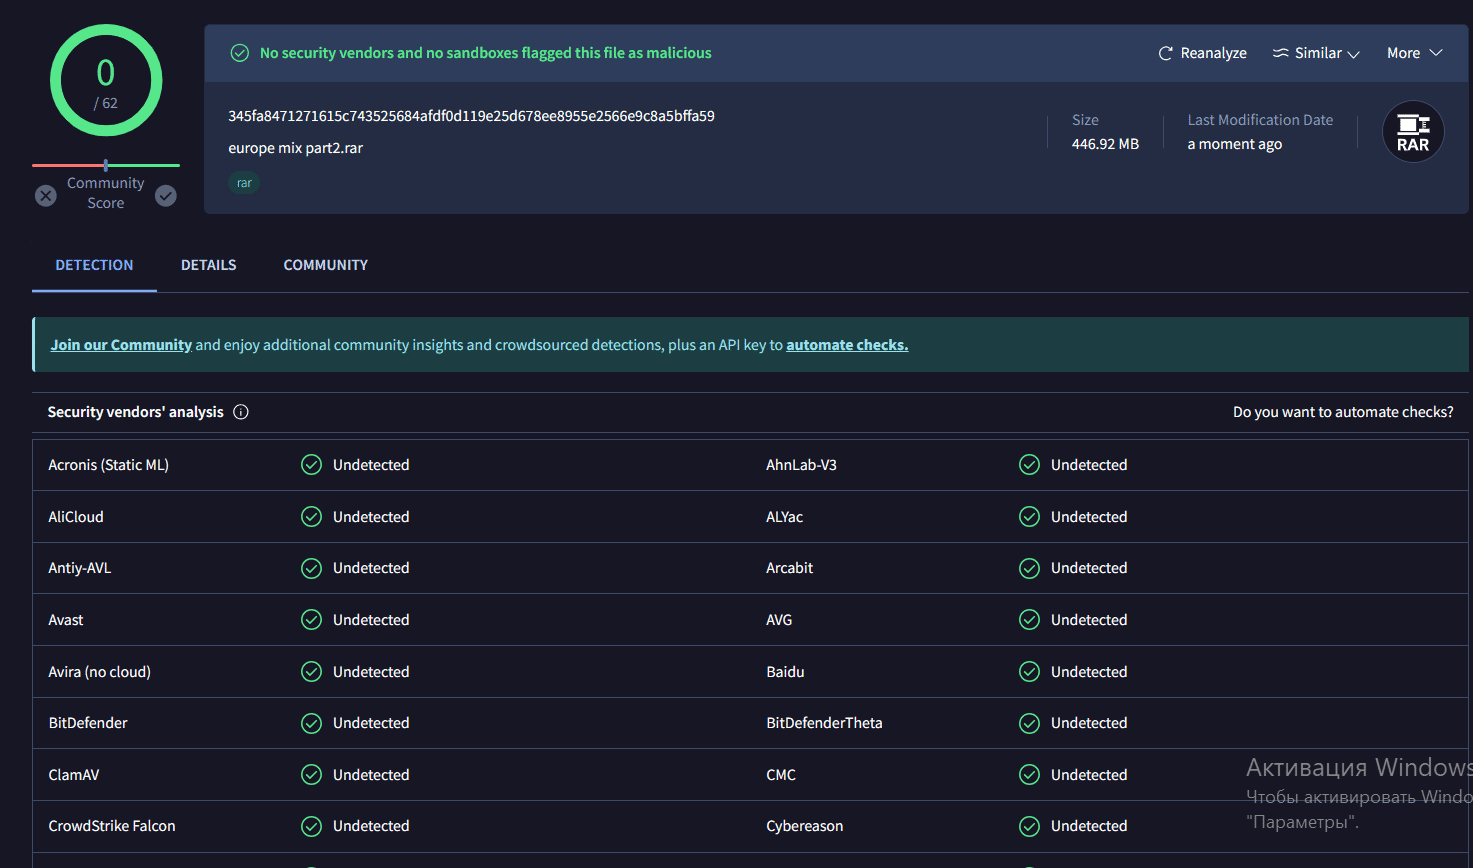Image resolution: width=1473 pixels, height=868 pixels.
Task: Click the AhnLab-V3 vendor name
Action: coord(801,465)
